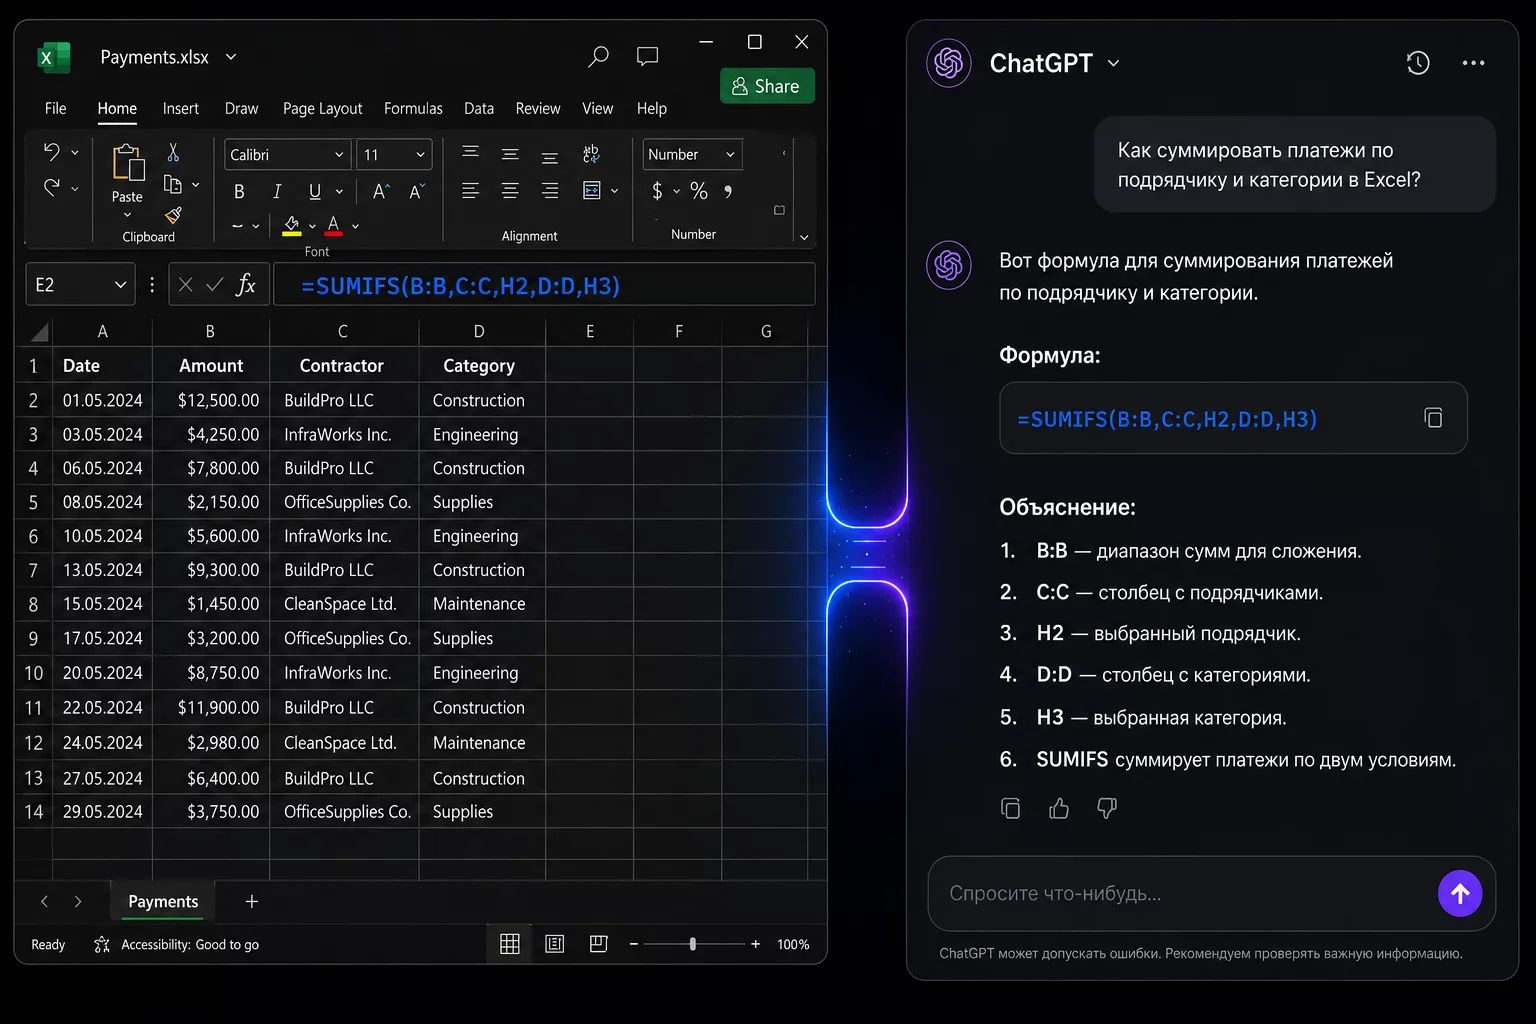Open the File menu
Viewport: 1536px width, 1024px height.
click(56, 108)
